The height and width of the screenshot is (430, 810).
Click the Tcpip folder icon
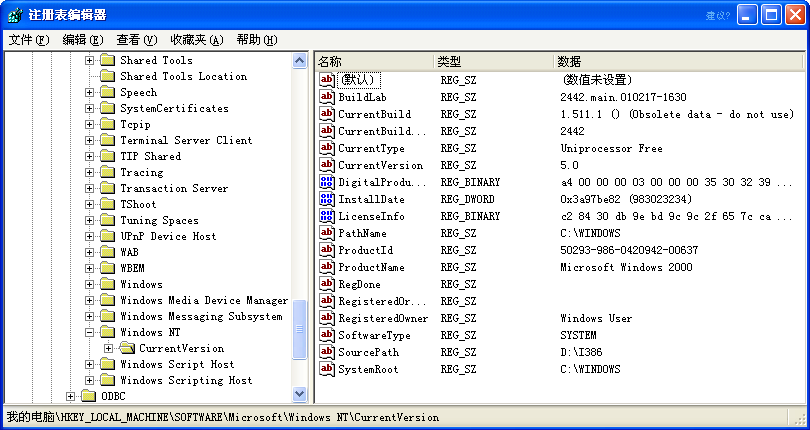pyautogui.click(x=107, y=124)
